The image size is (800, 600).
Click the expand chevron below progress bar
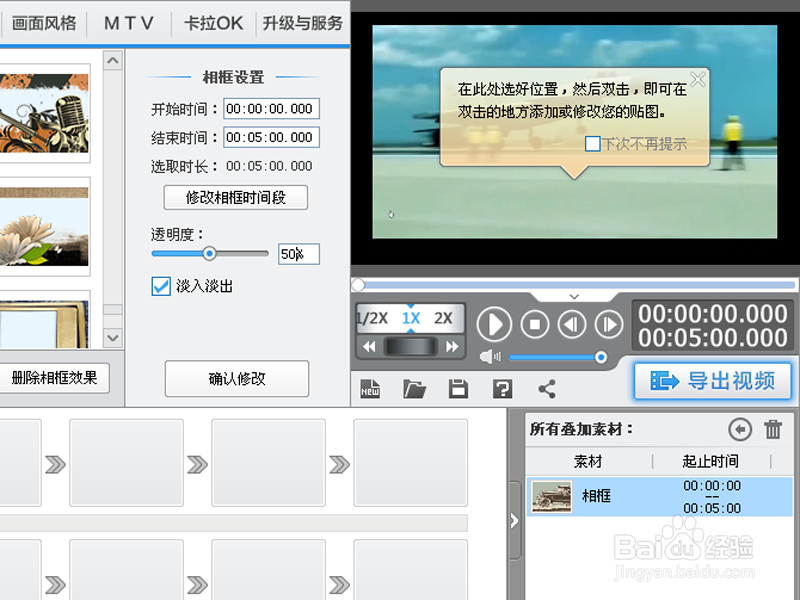pos(574,296)
